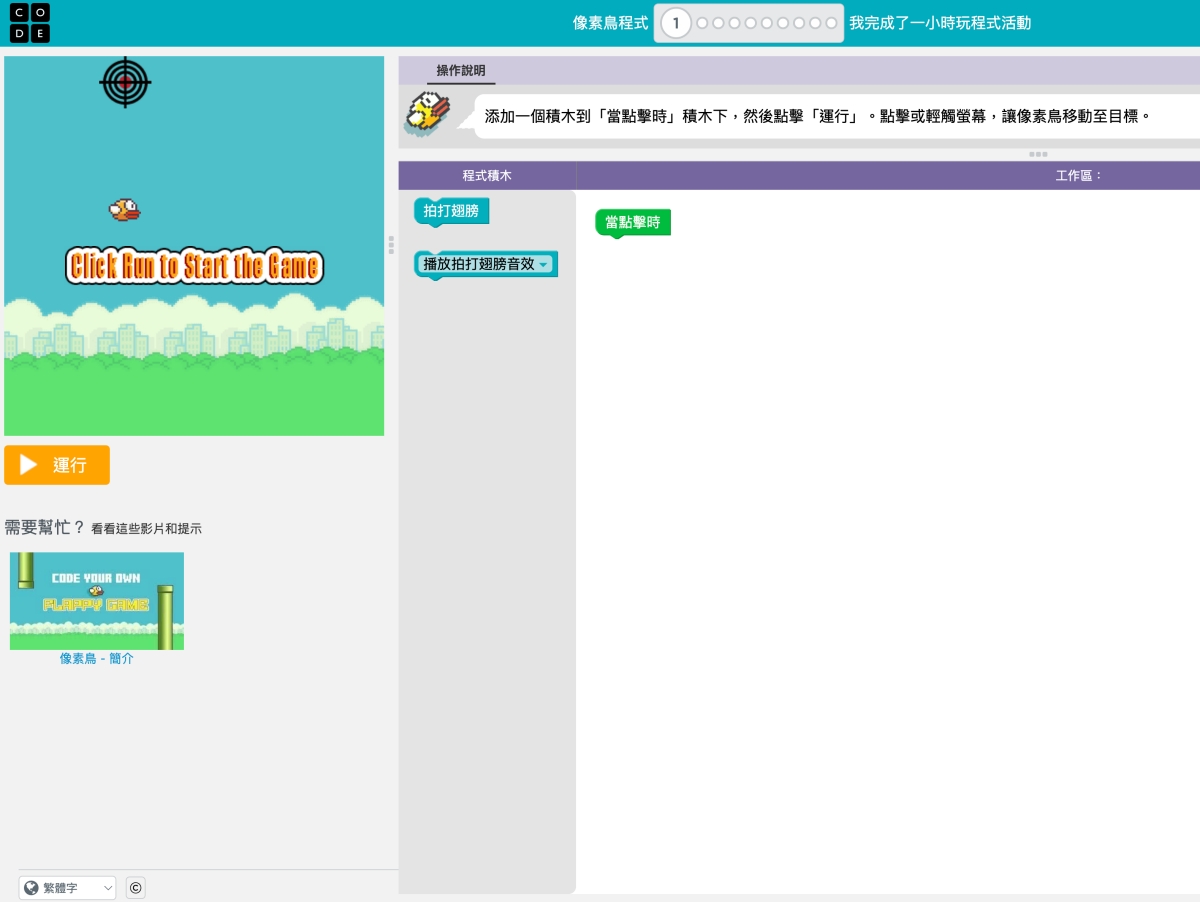Switch to the 操作說明 tab

tap(461, 71)
